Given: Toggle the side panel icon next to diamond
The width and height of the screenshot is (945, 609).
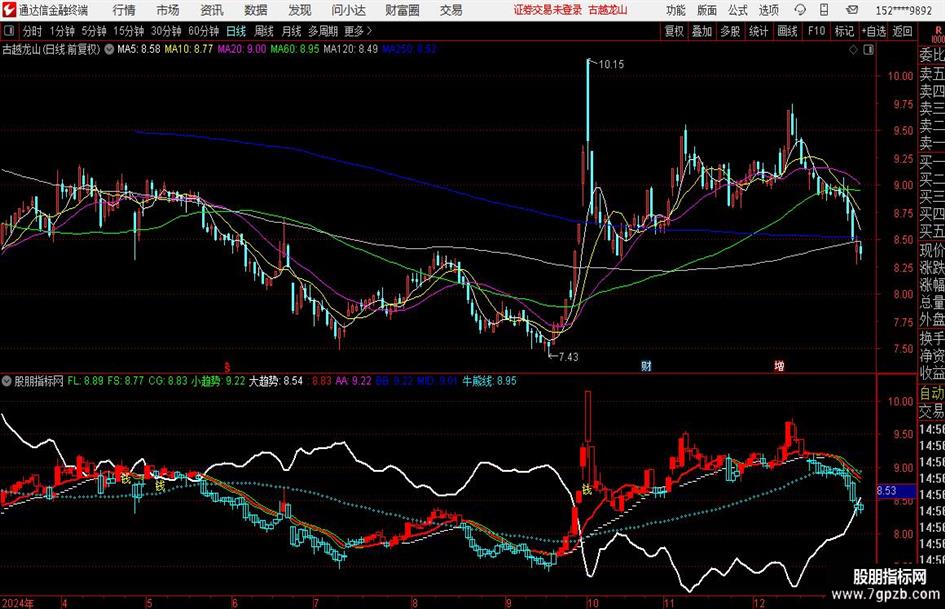Looking at the screenshot, I should [x=868, y=49].
